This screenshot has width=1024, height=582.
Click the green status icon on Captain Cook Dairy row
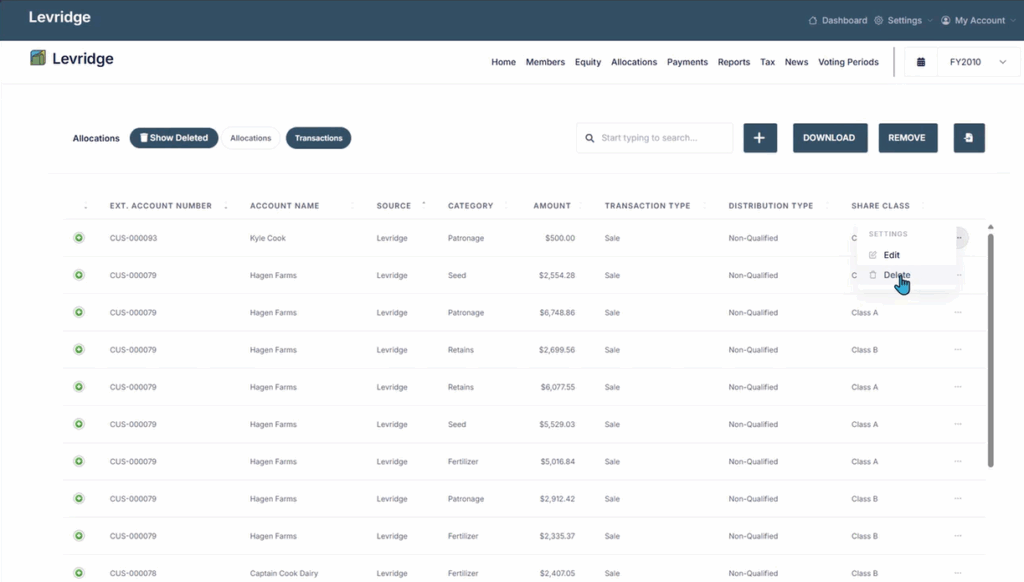pyautogui.click(x=78, y=573)
